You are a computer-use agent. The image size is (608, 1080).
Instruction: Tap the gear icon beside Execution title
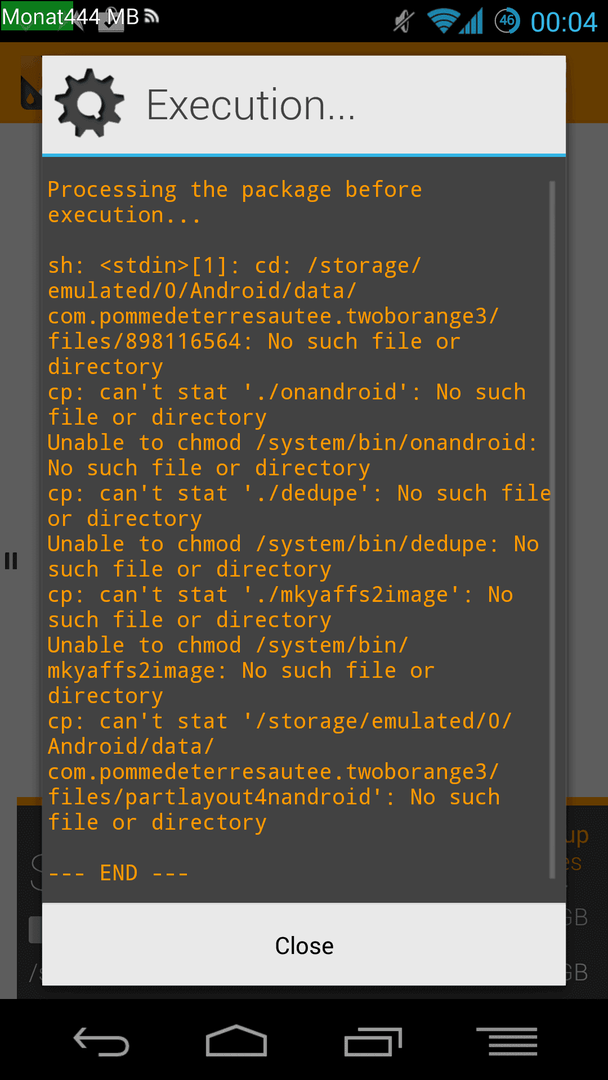90,104
